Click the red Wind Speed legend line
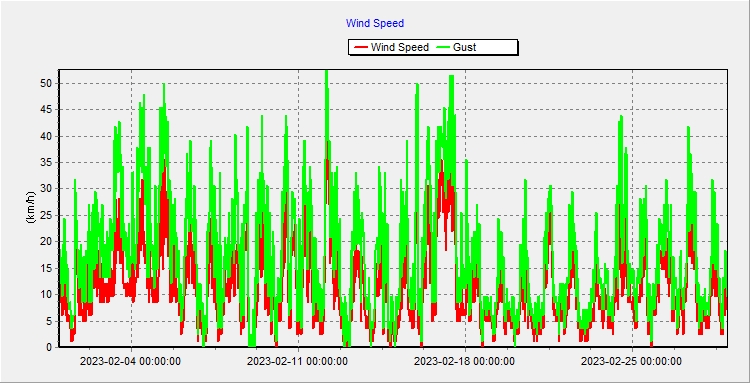The image size is (750, 383). click(361, 47)
